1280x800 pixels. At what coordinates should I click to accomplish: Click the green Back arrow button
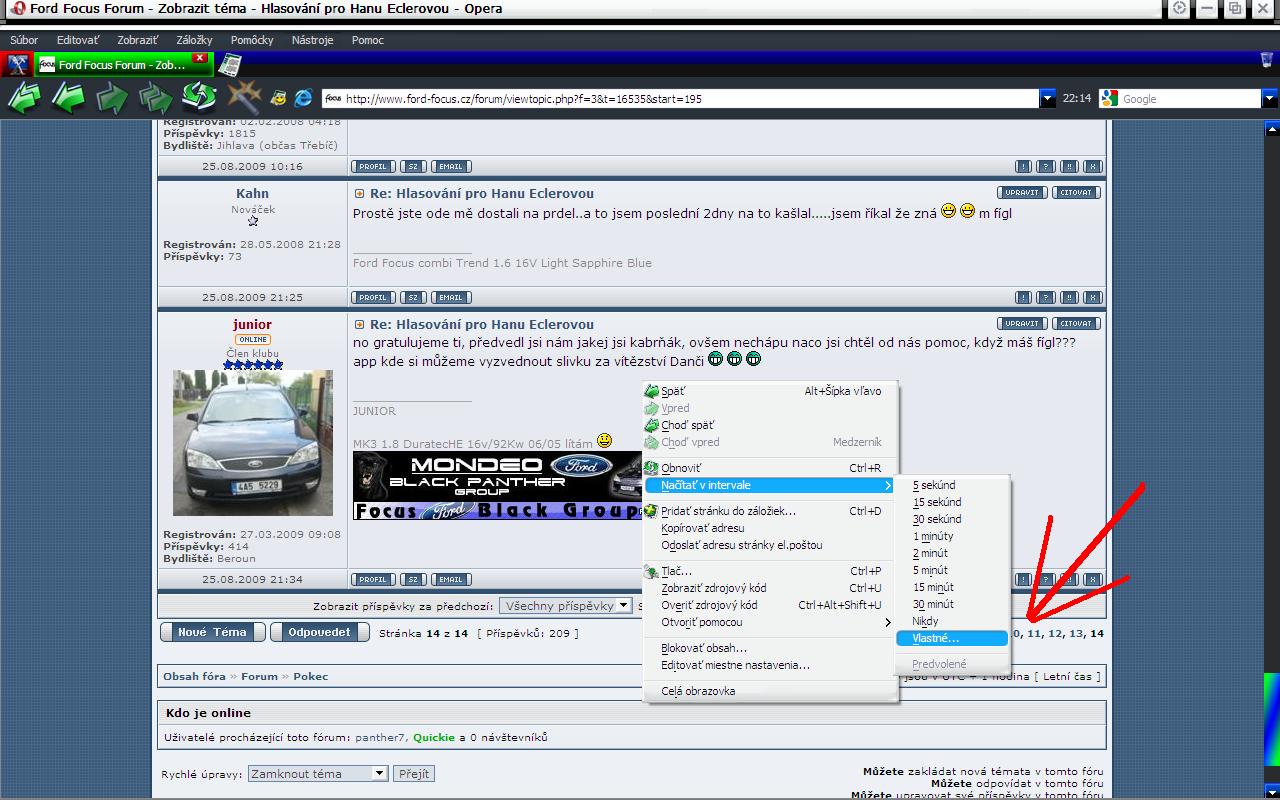click(x=68, y=98)
